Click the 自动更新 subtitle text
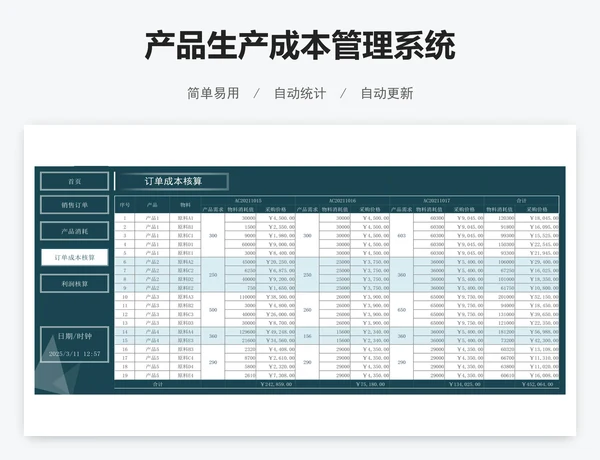The image size is (600, 460). pyautogui.click(x=387, y=93)
